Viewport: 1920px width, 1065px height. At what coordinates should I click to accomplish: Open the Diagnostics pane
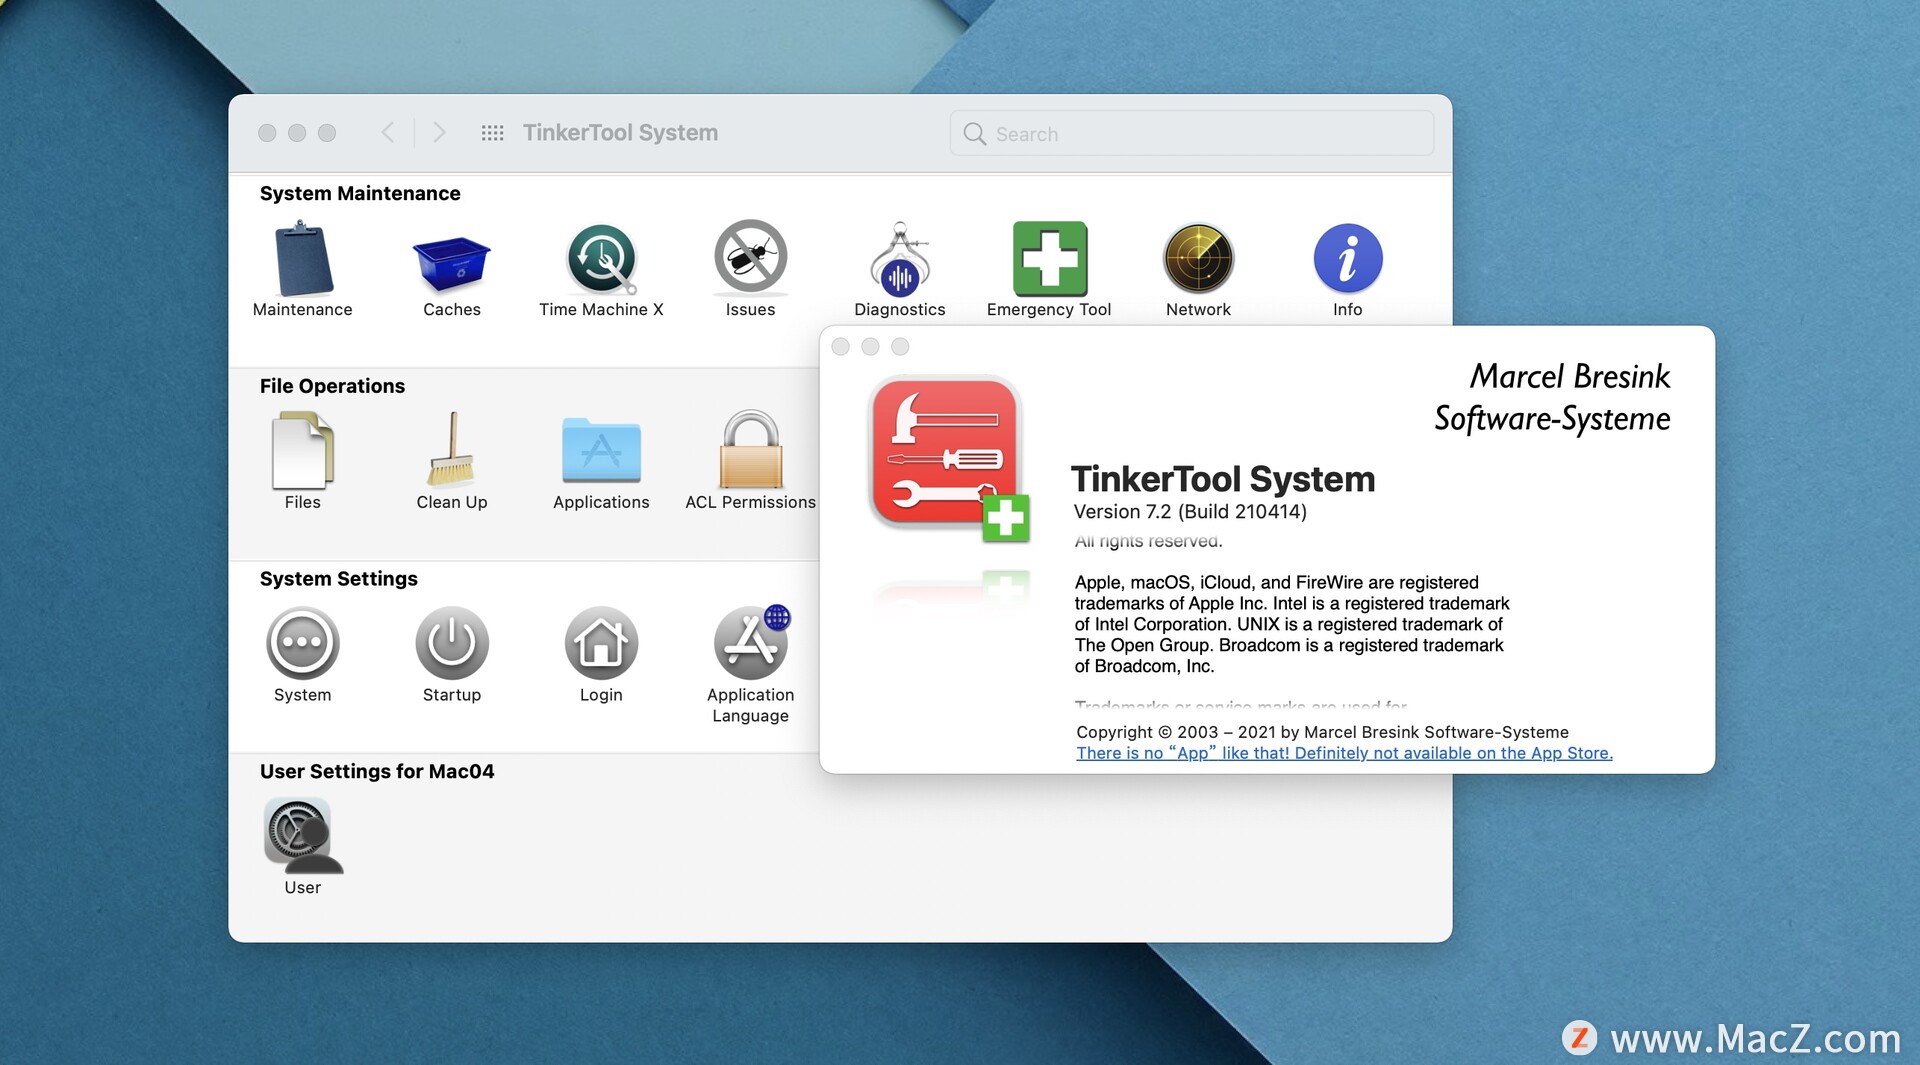[x=899, y=268]
